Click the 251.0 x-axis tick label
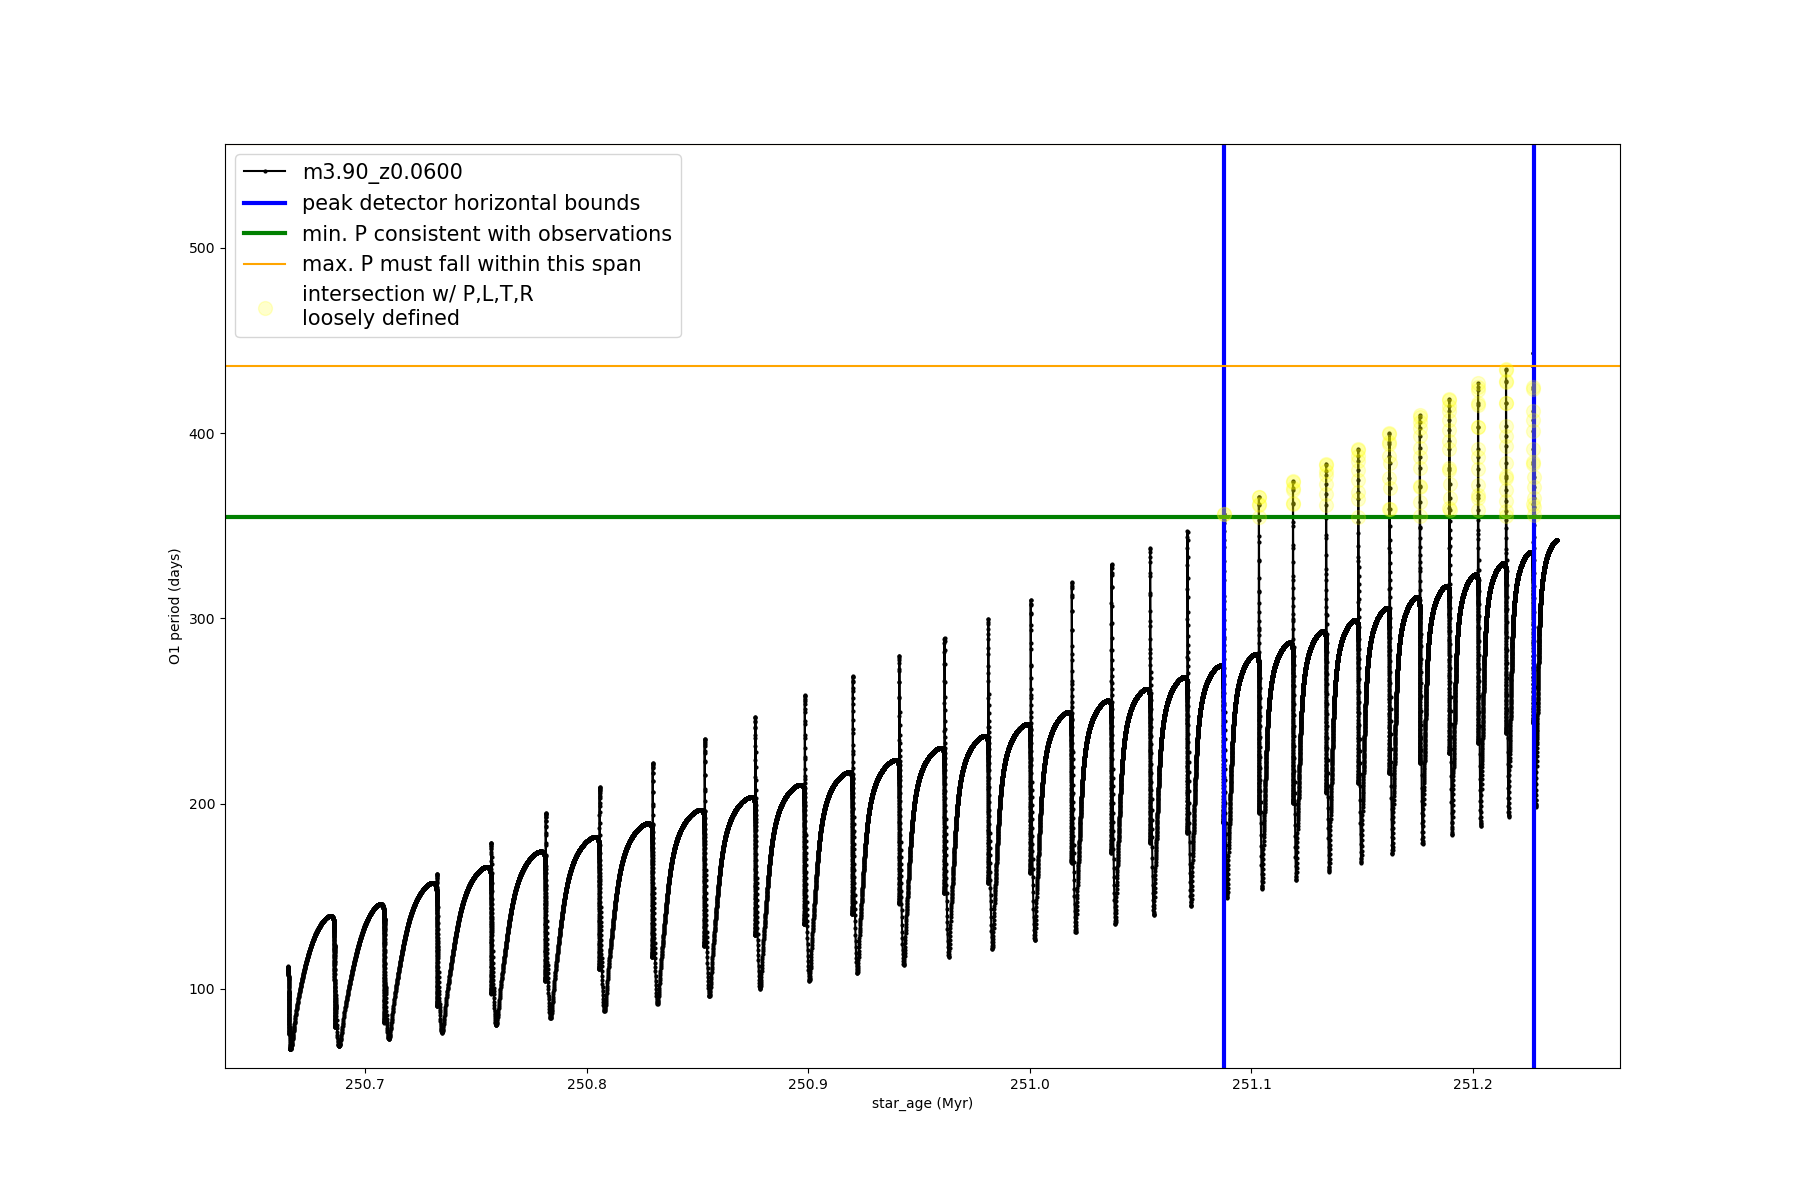 click(x=1030, y=1084)
